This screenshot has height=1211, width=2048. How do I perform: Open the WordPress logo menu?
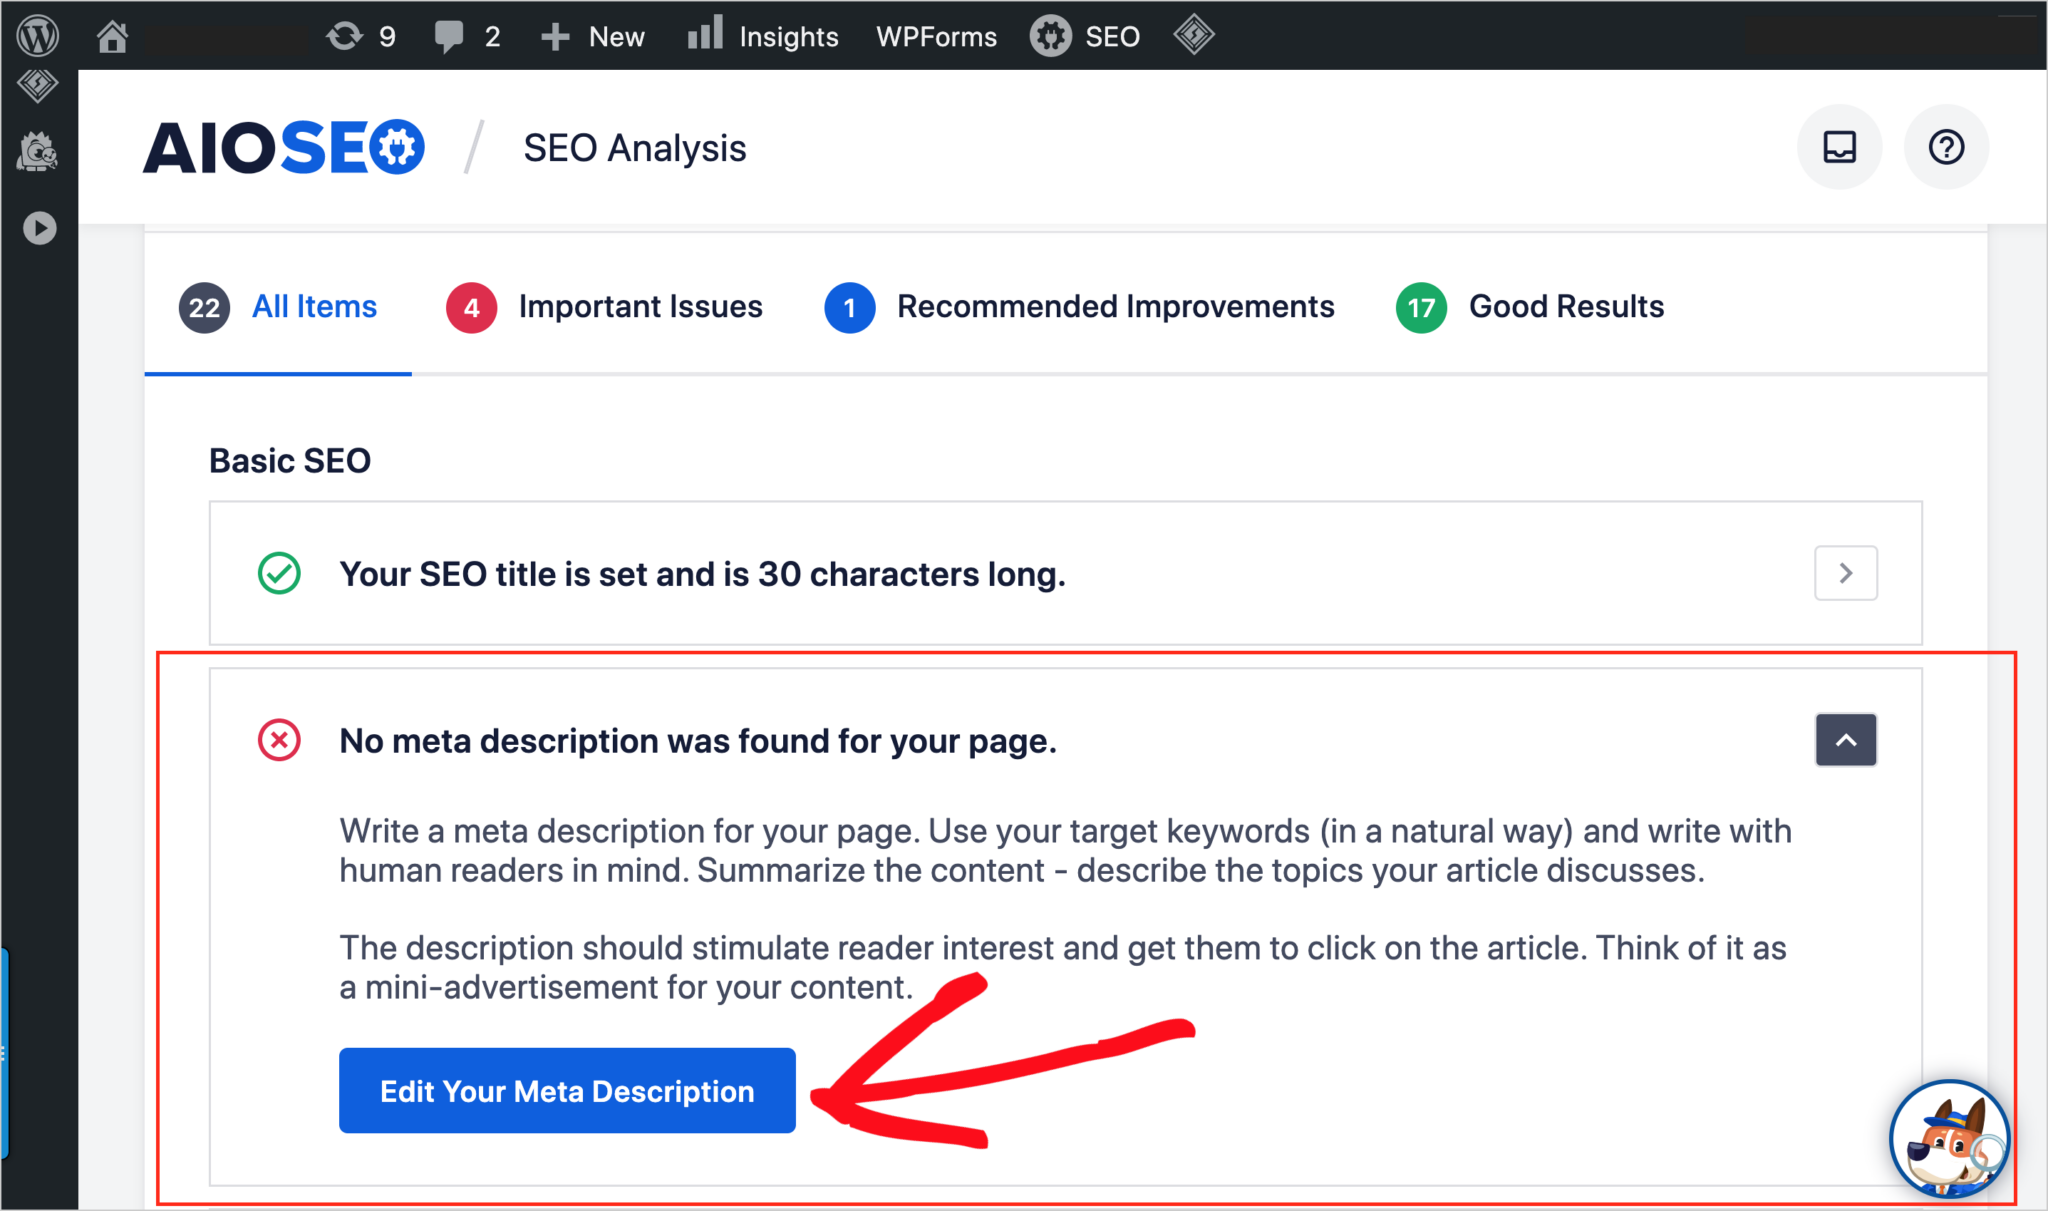[x=38, y=36]
